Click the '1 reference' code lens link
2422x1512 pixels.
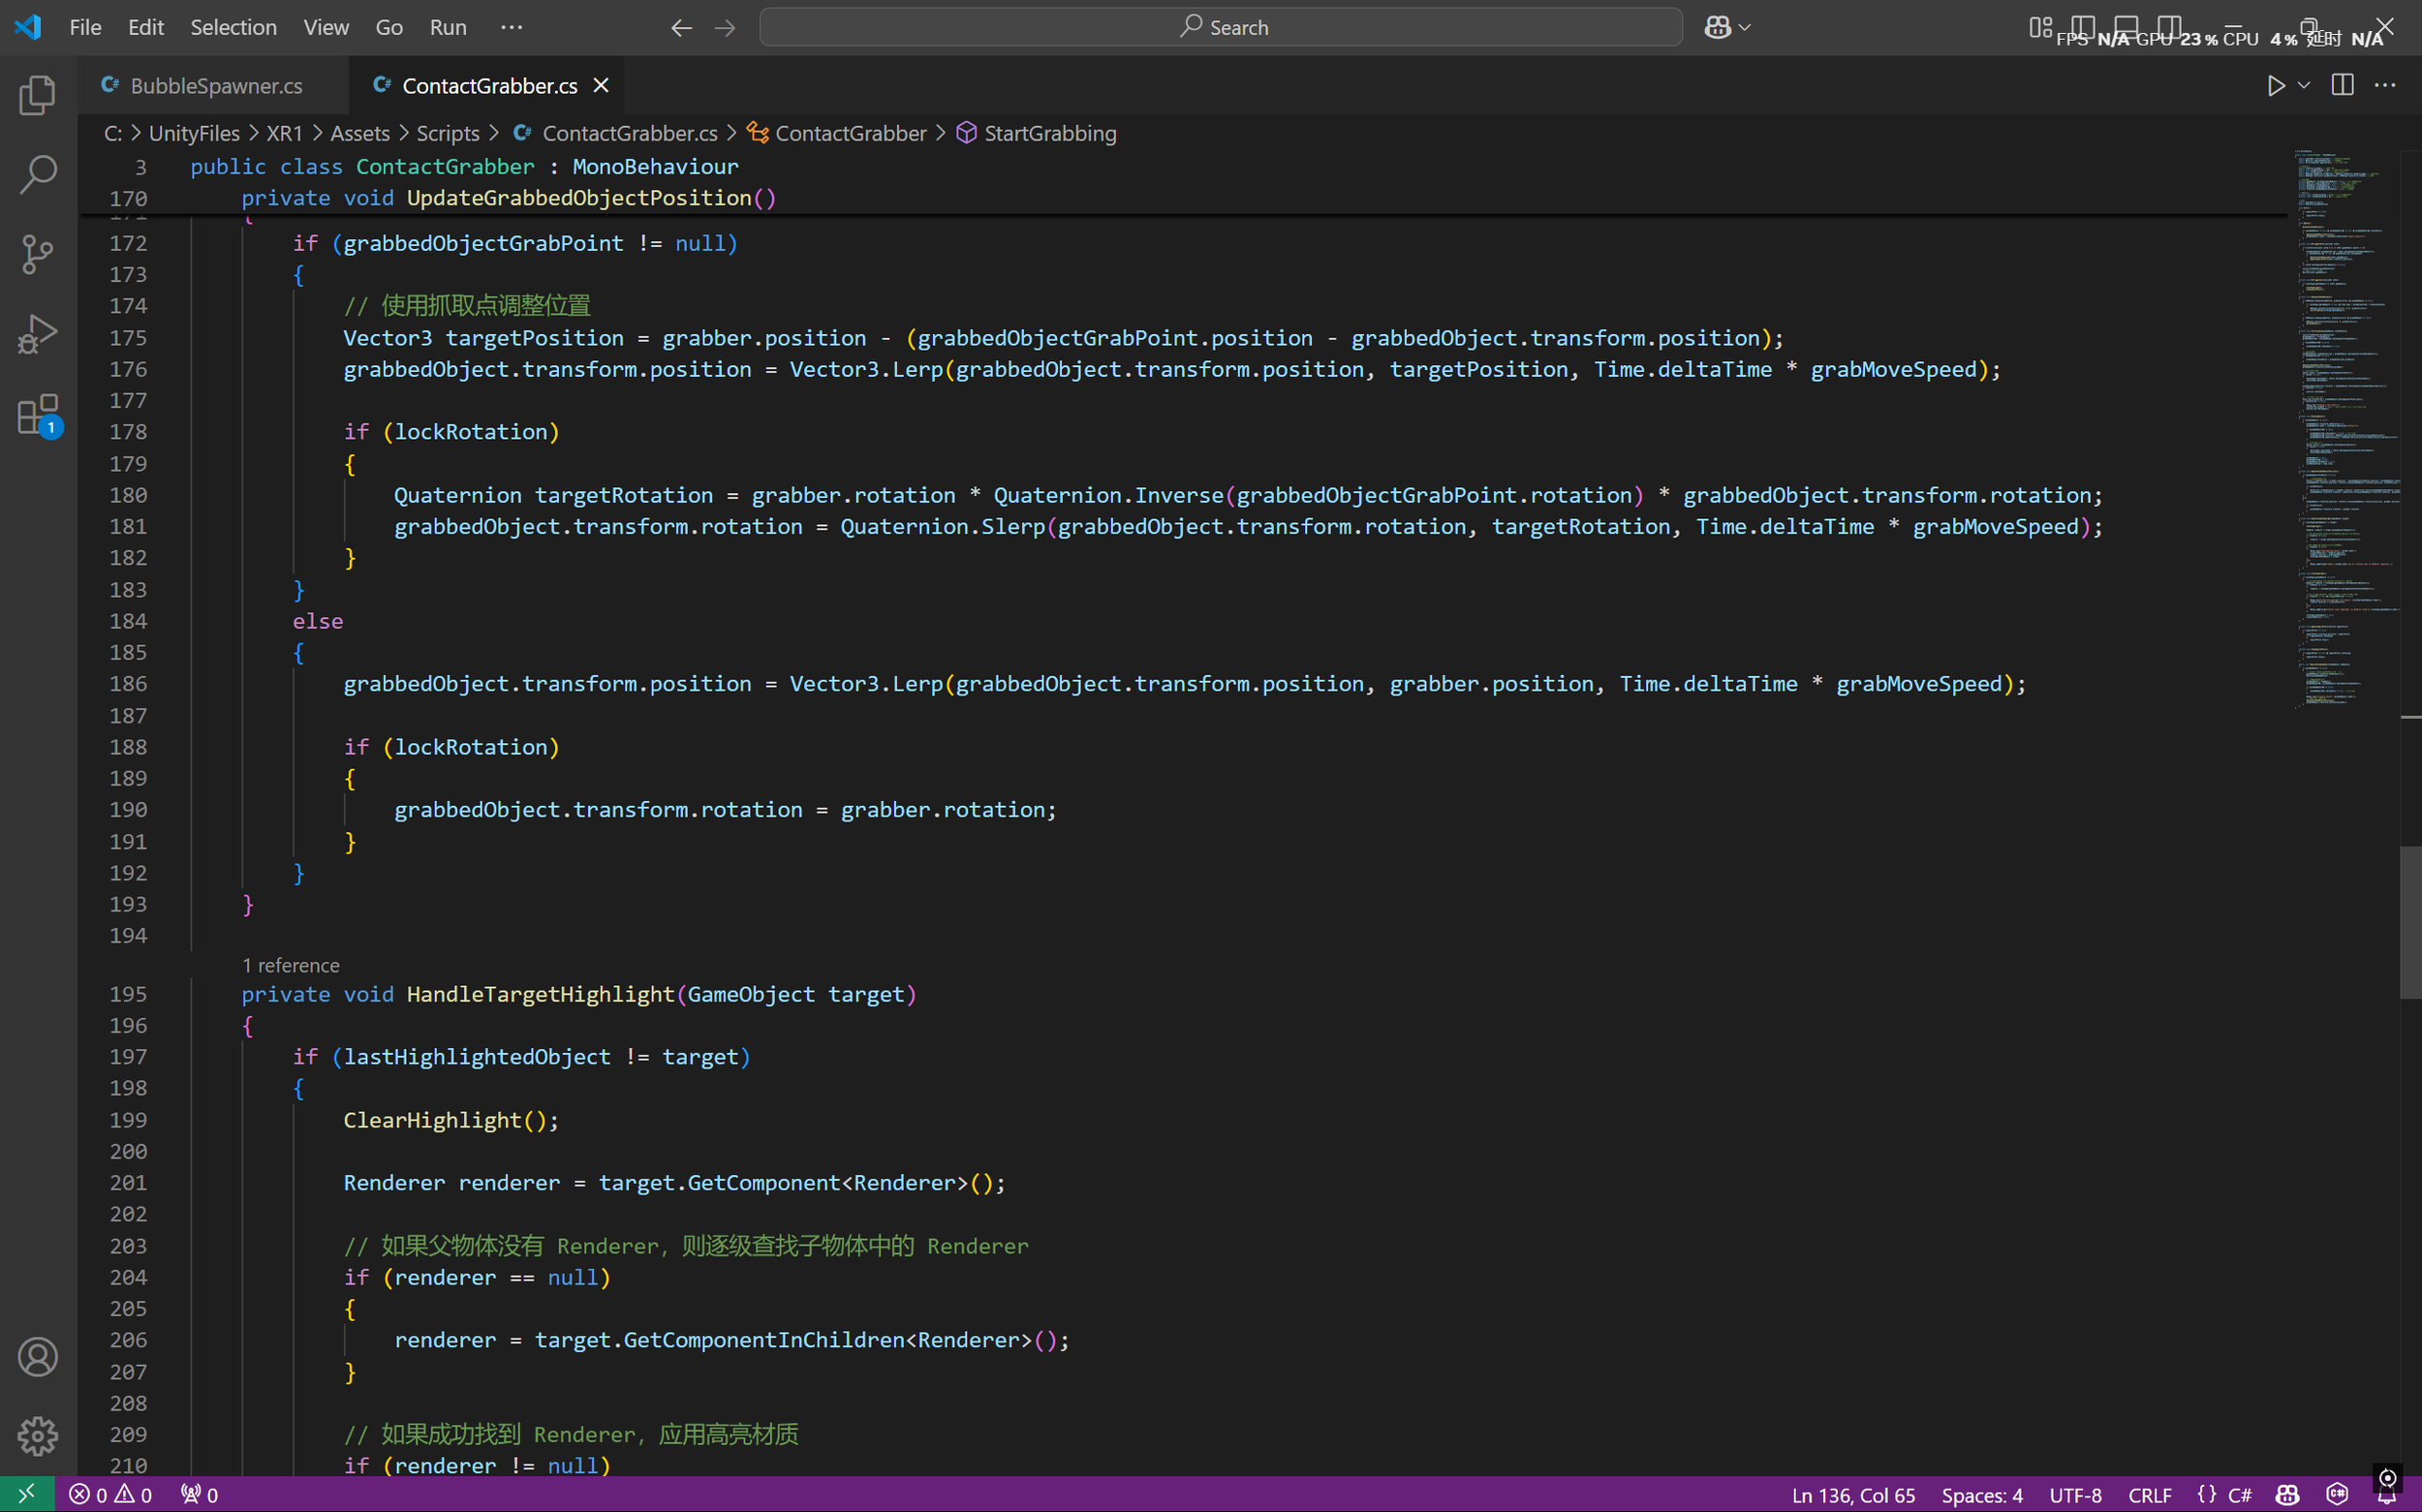290,965
